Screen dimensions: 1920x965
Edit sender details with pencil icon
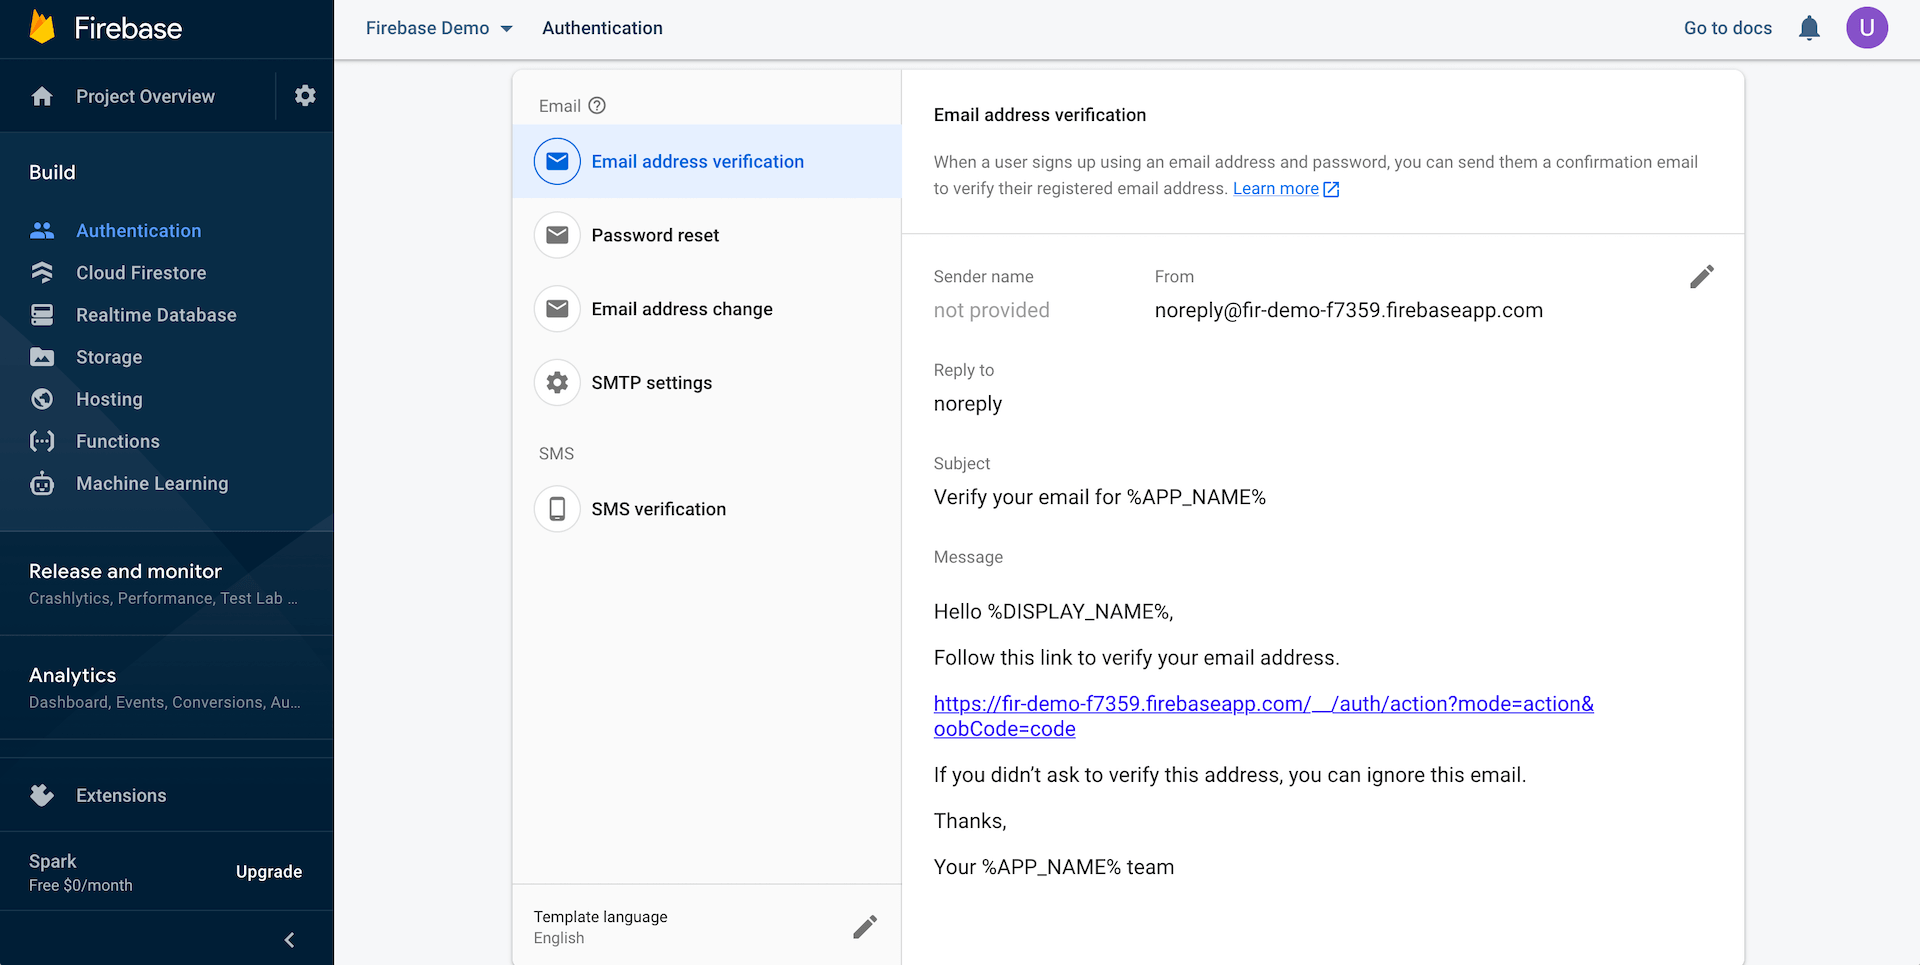pos(1701,277)
